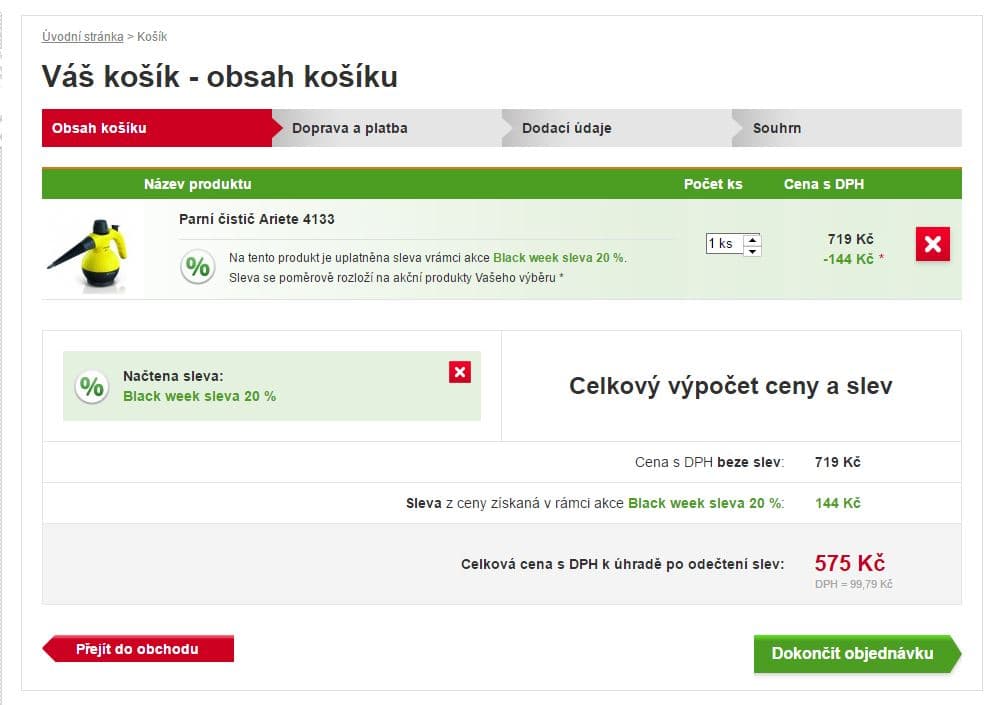
Task: Click the DPH = 99,79 Kč text
Action: [x=853, y=584]
